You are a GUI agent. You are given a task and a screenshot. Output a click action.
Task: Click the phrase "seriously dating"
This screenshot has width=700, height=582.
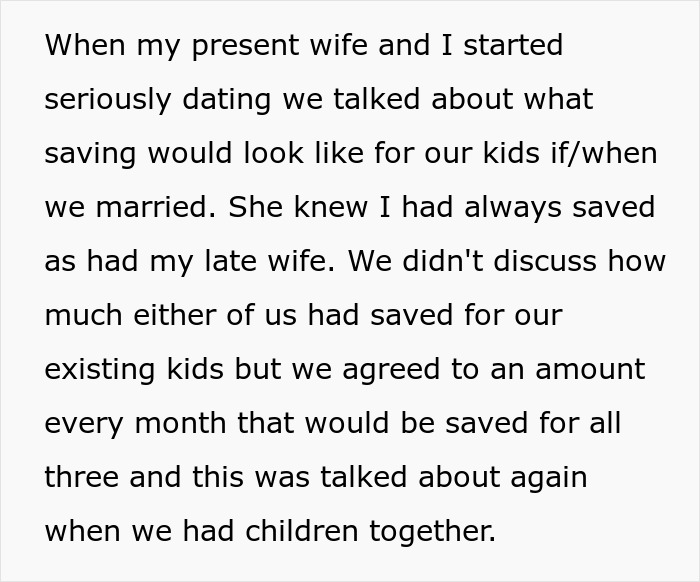pos(154,100)
